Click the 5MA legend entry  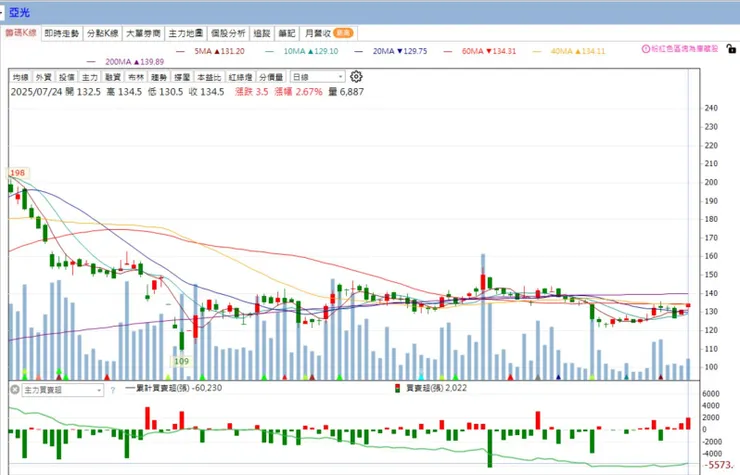[210, 51]
